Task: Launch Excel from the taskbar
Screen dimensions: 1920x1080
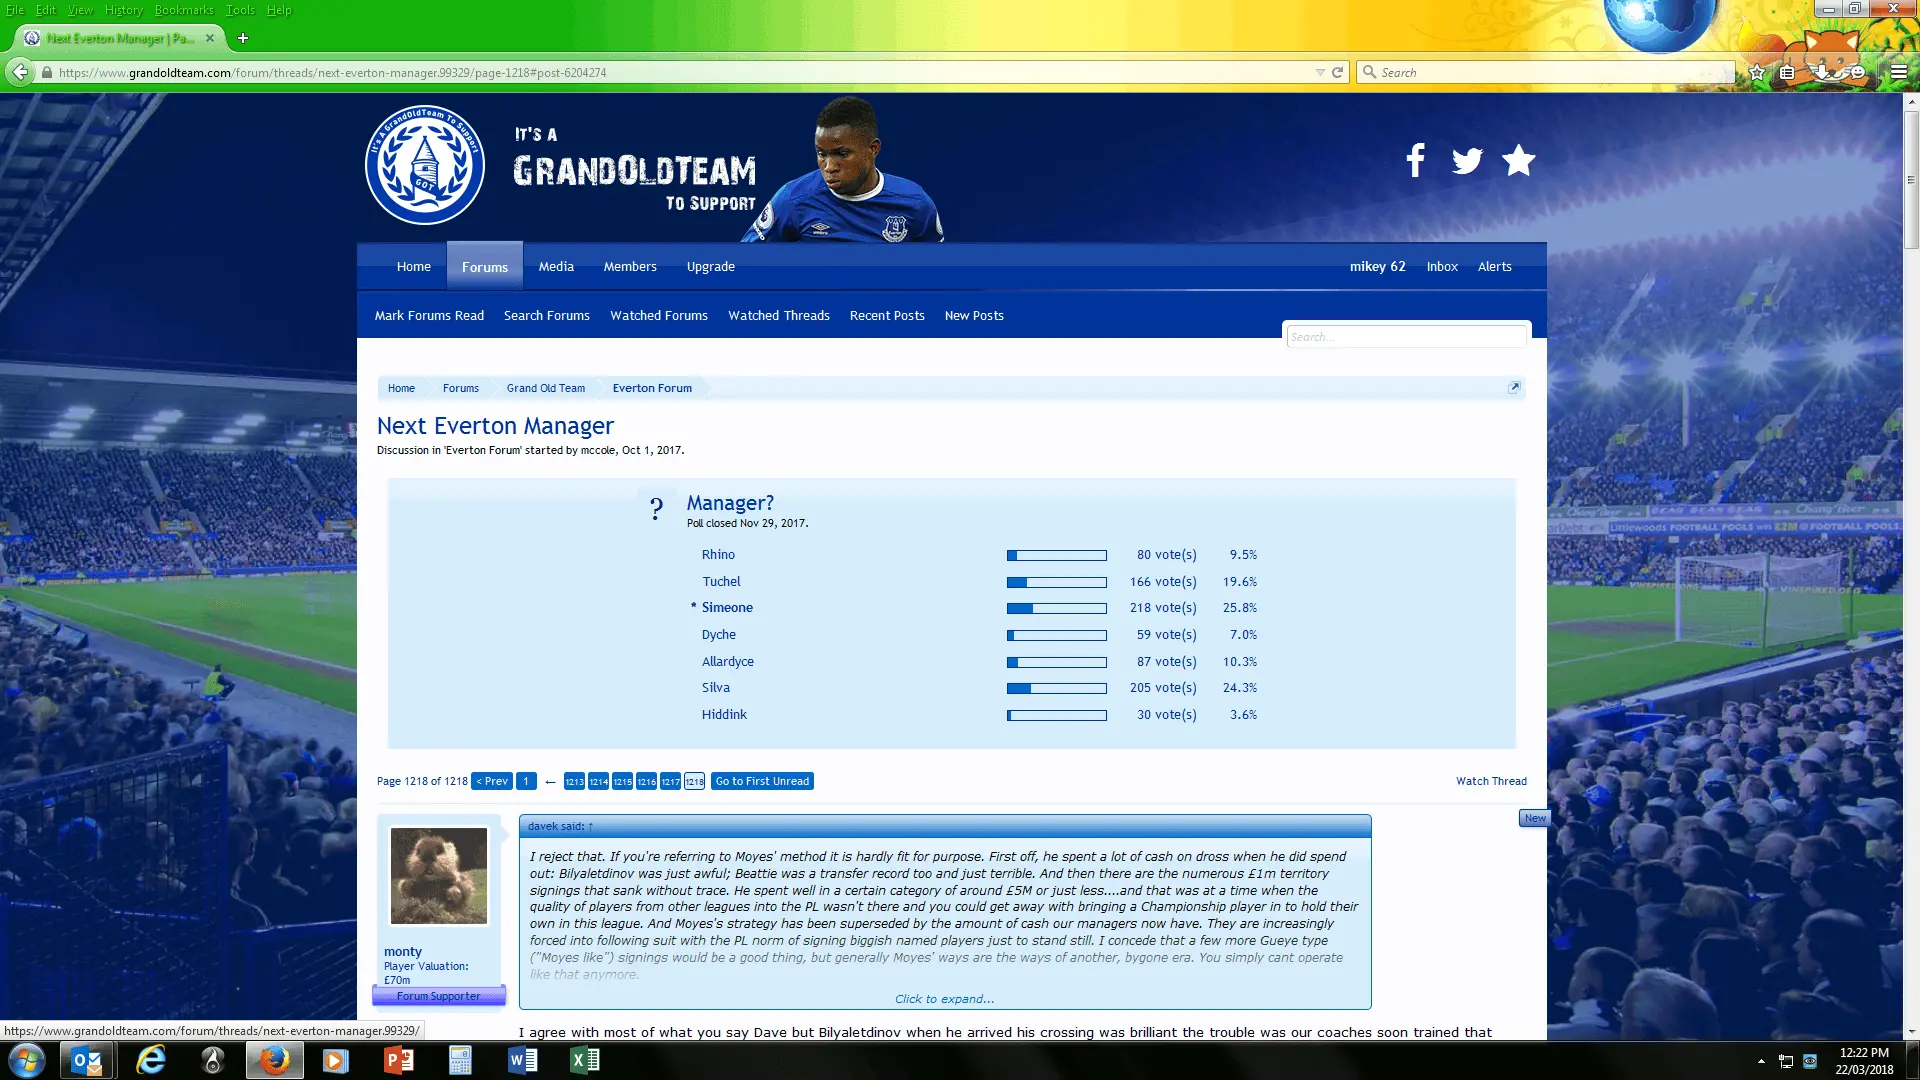Action: coord(585,1060)
